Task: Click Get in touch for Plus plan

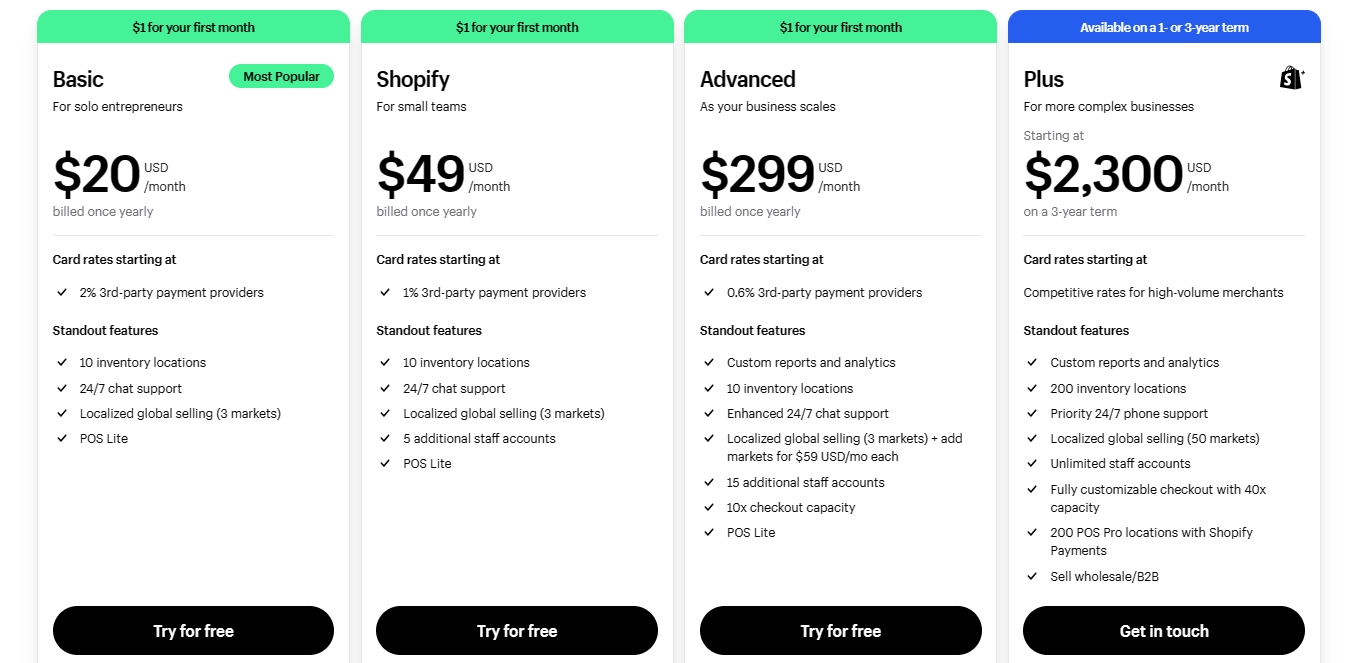Action: pyautogui.click(x=1164, y=631)
